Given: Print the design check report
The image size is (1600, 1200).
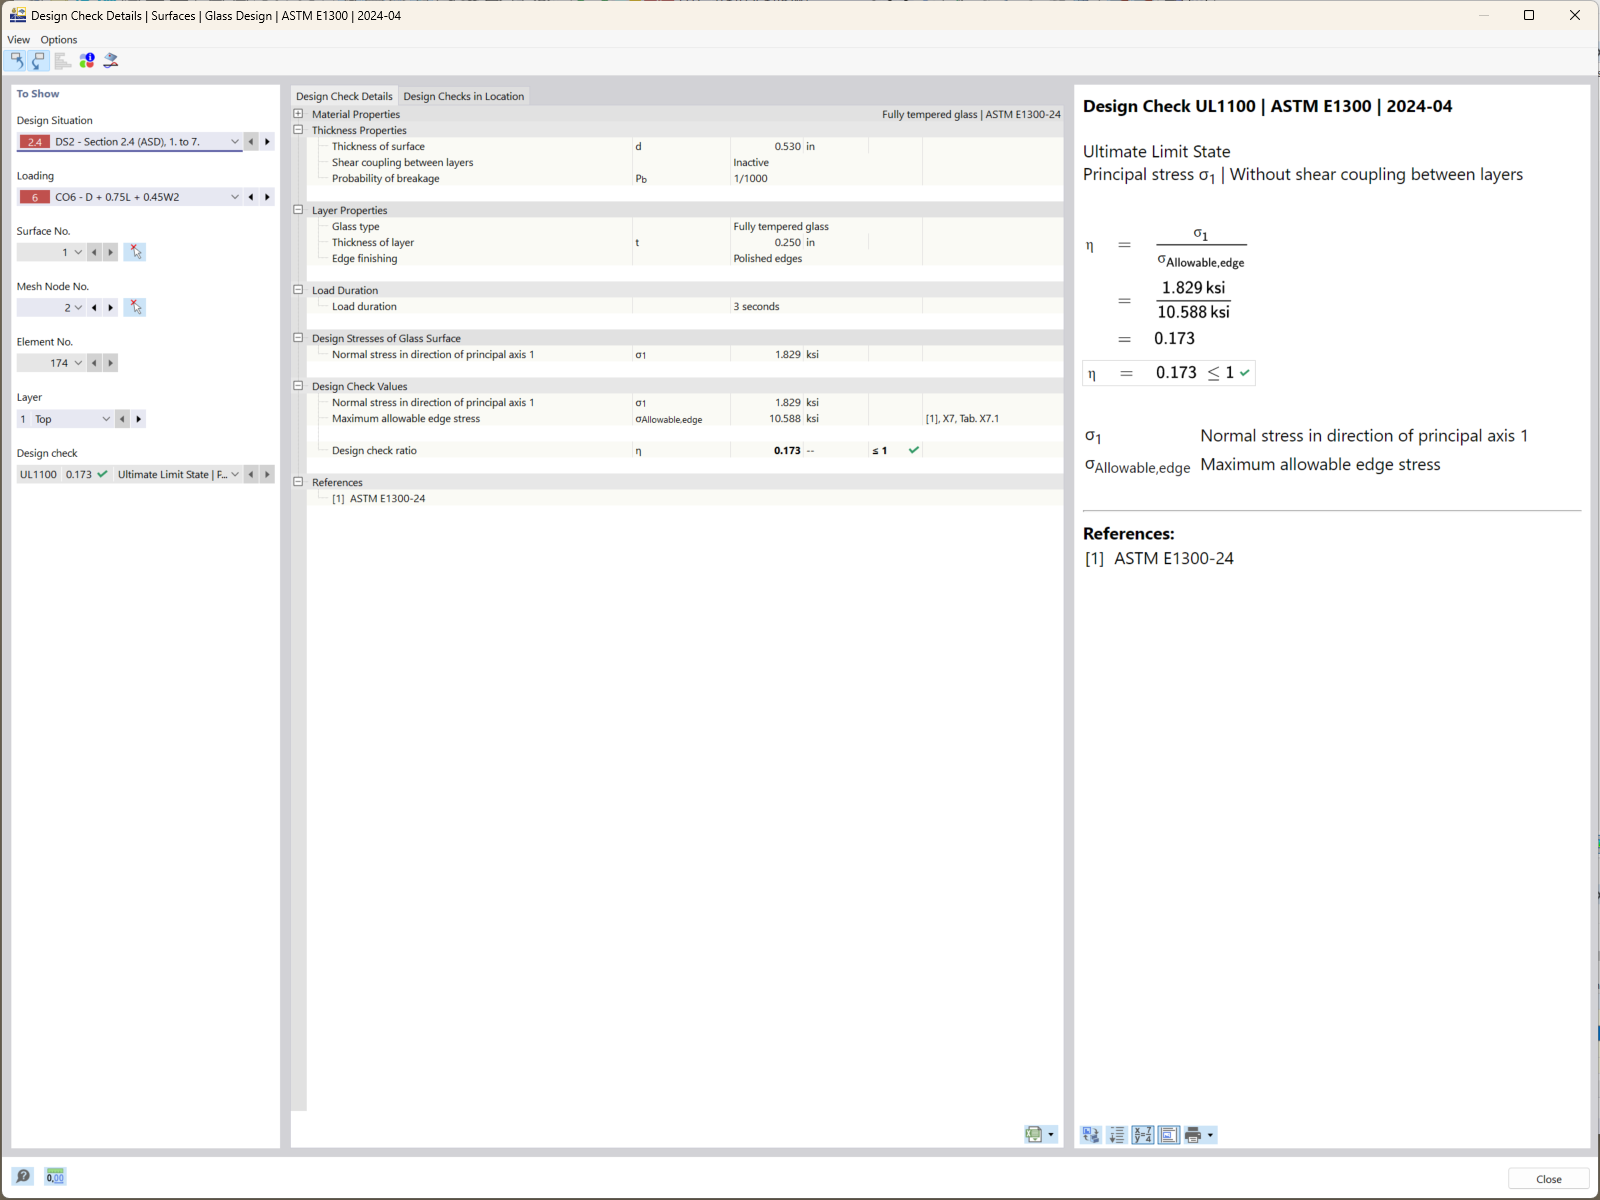Looking at the screenshot, I should tap(1195, 1135).
